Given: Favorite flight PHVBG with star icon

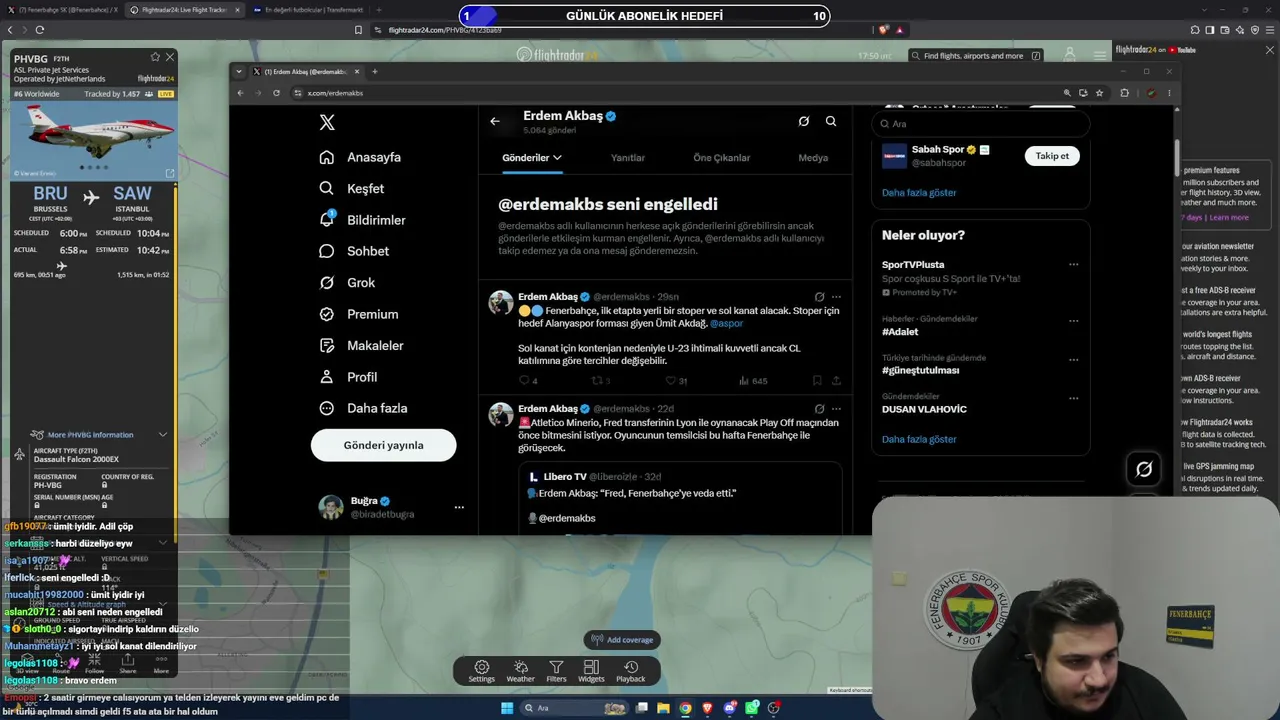Looking at the screenshot, I should pyautogui.click(x=155, y=57).
